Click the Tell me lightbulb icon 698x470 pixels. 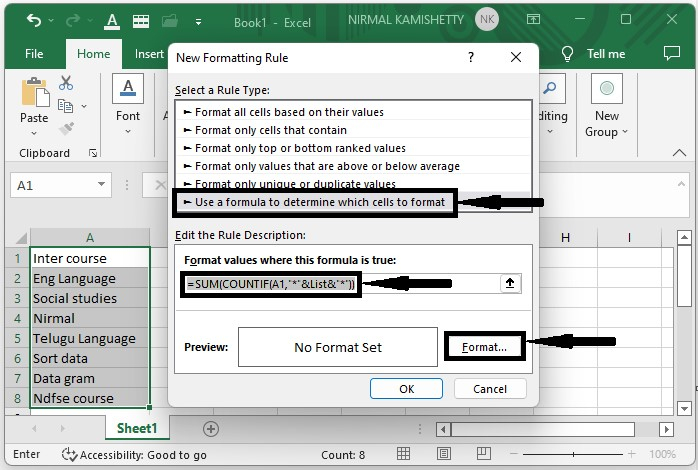click(x=568, y=54)
